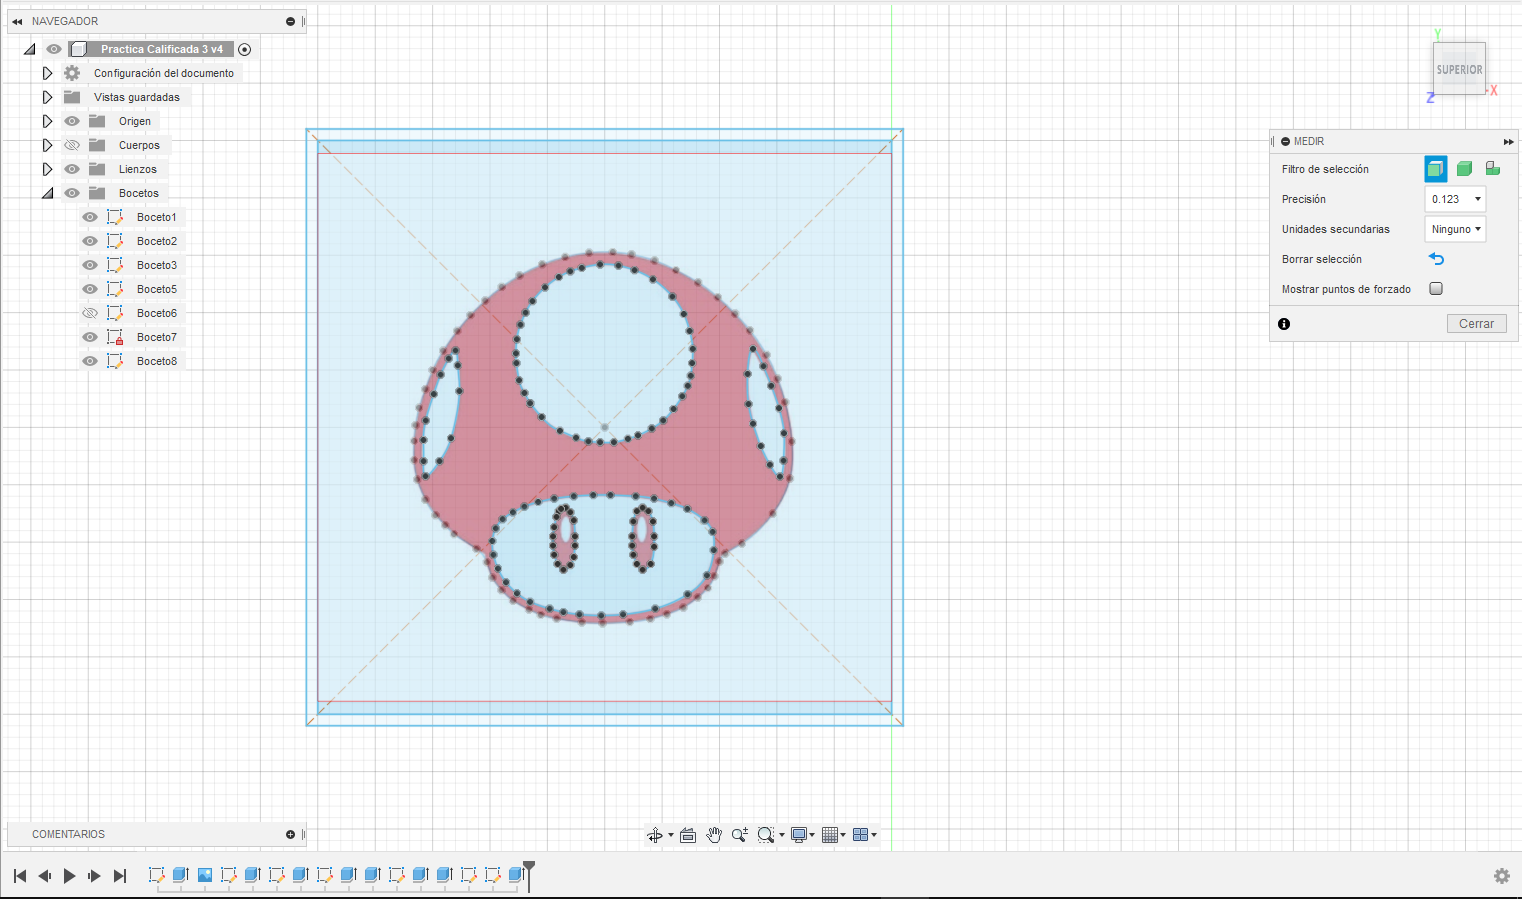Open Display Settings monitor icon
Image resolution: width=1522 pixels, height=899 pixels.
tap(799, 835)
